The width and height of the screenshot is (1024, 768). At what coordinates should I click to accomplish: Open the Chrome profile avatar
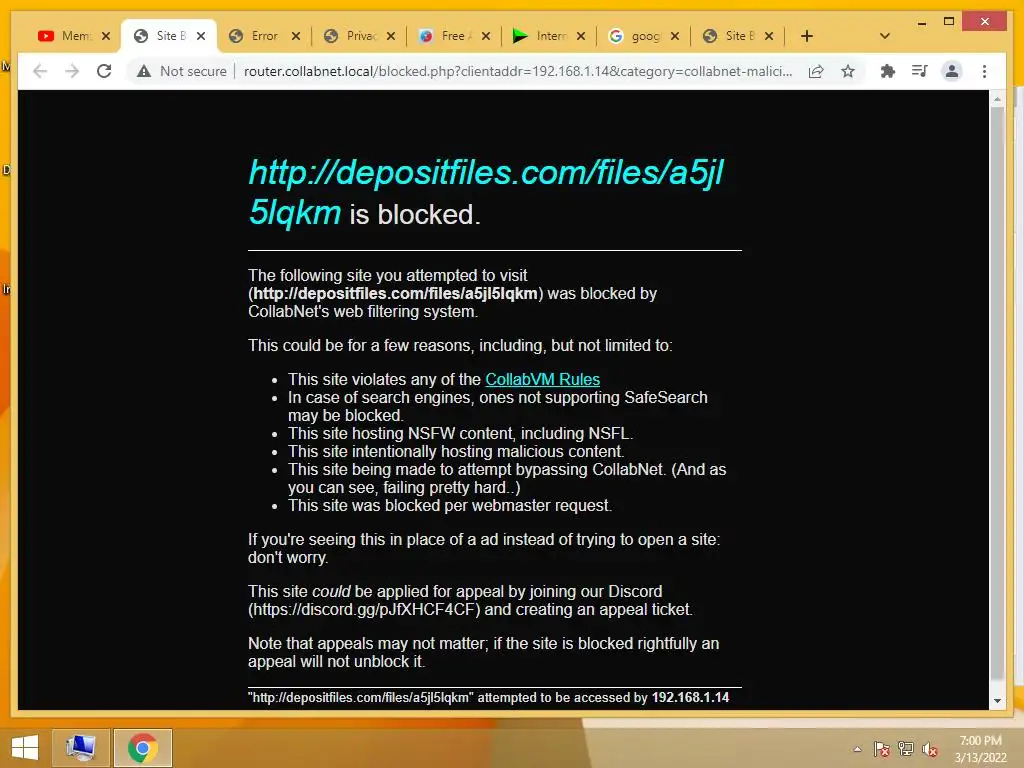[952, 71]
